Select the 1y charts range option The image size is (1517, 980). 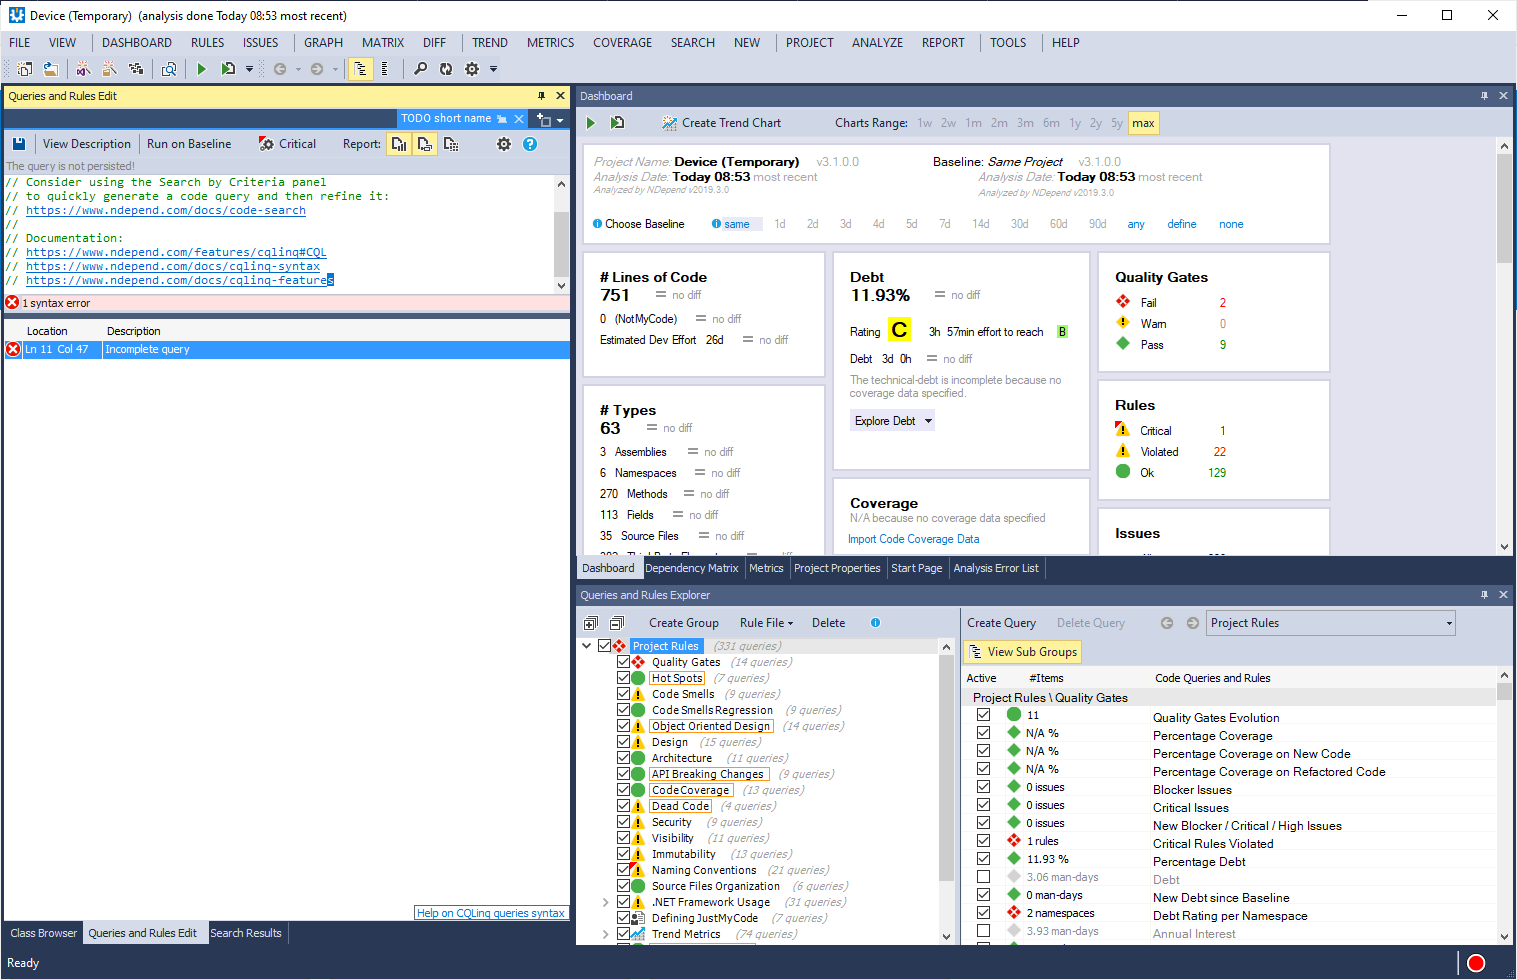click(1075, 123)
